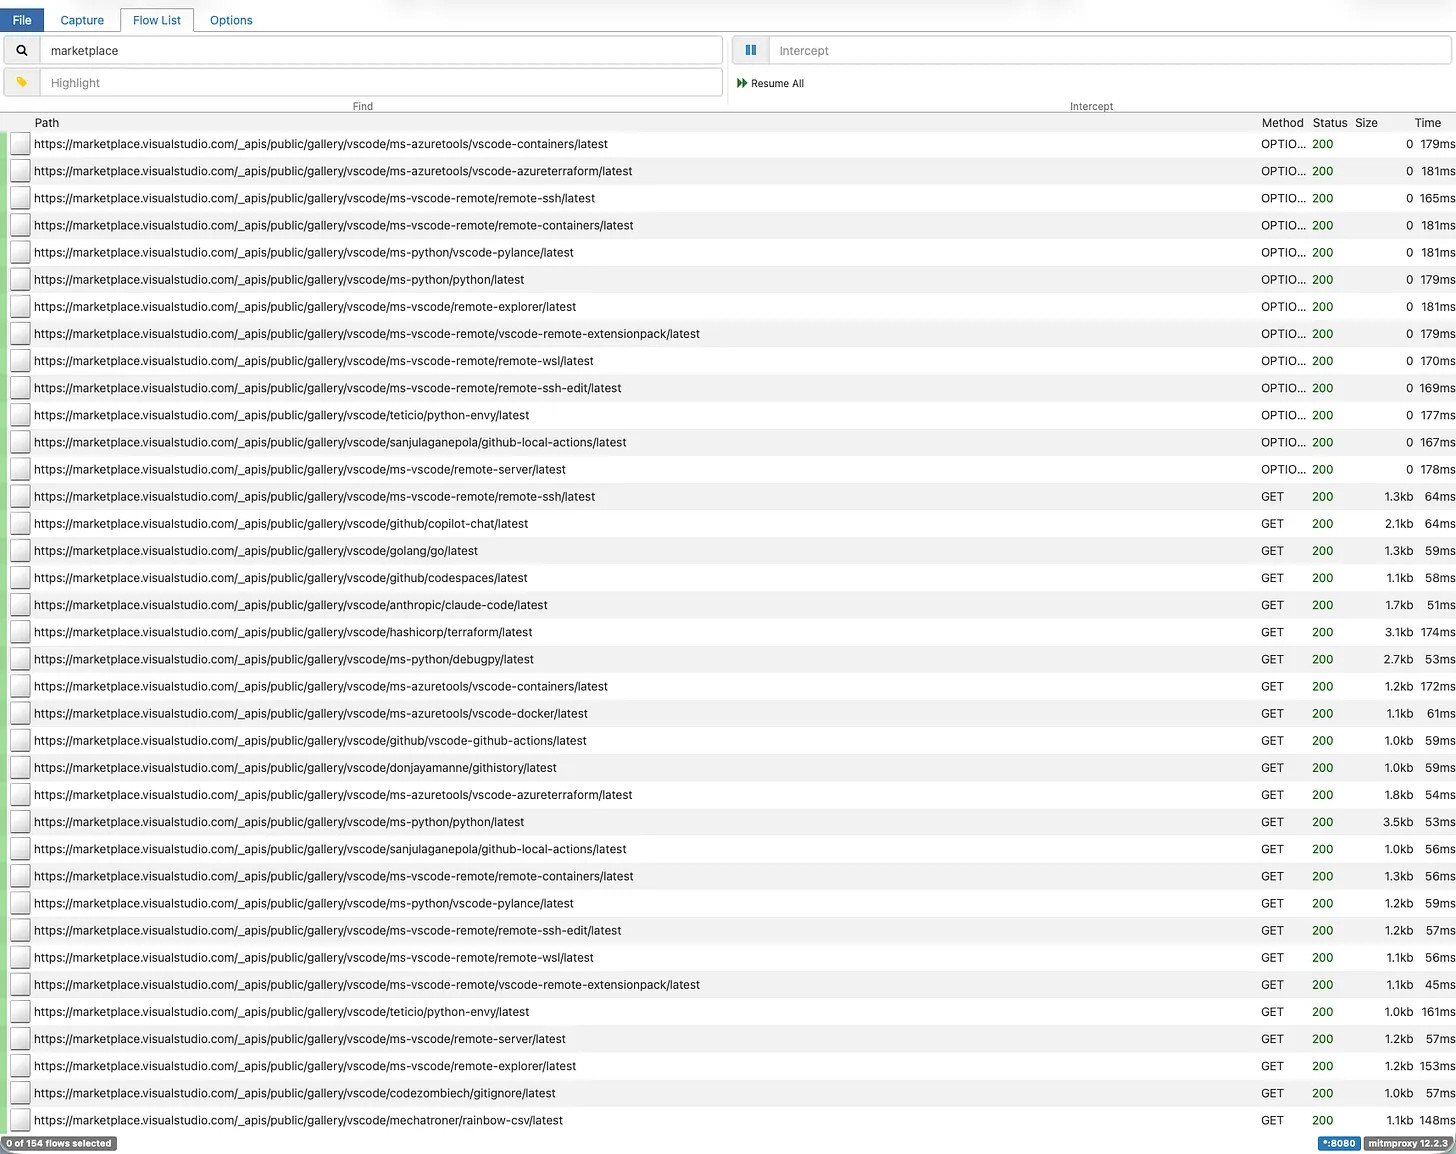Click the search field containing marketplace
The image size is (1456, 1154).
point(381,50)
